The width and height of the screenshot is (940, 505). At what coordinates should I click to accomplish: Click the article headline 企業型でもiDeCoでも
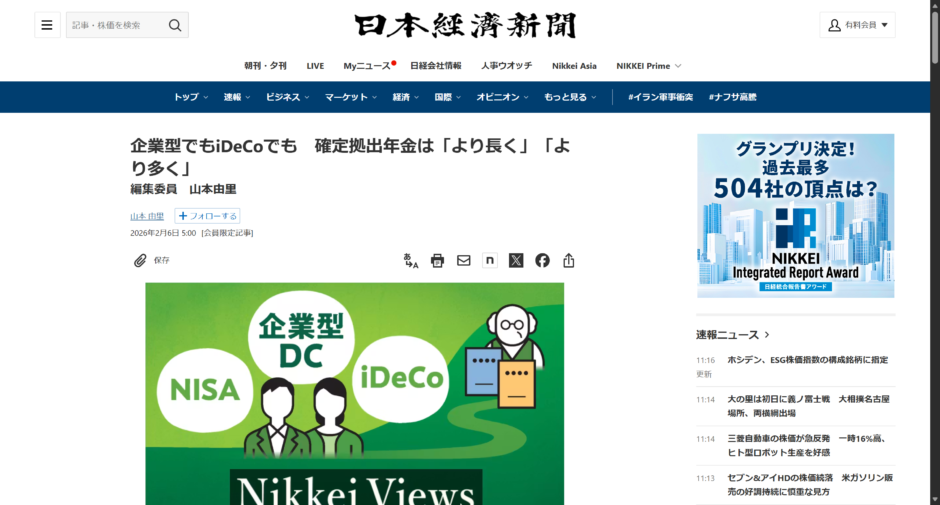351,157
